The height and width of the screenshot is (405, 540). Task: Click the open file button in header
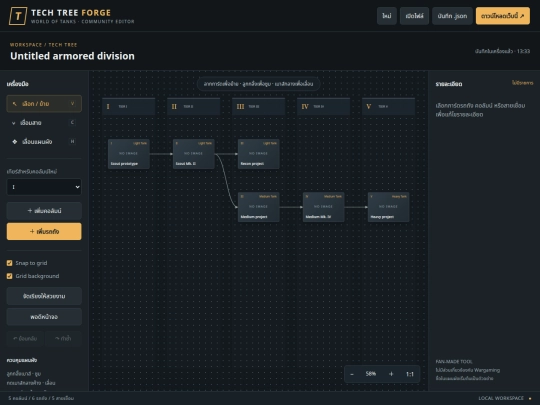click(414, 16)
